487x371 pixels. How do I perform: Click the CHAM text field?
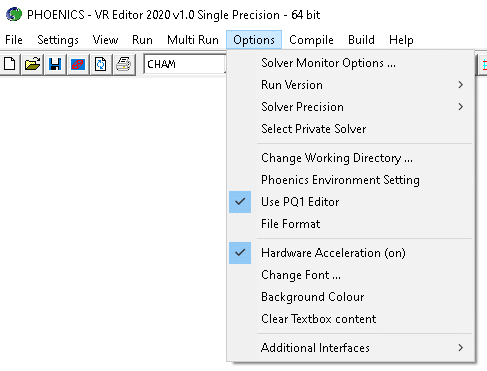tap(185, 64)
